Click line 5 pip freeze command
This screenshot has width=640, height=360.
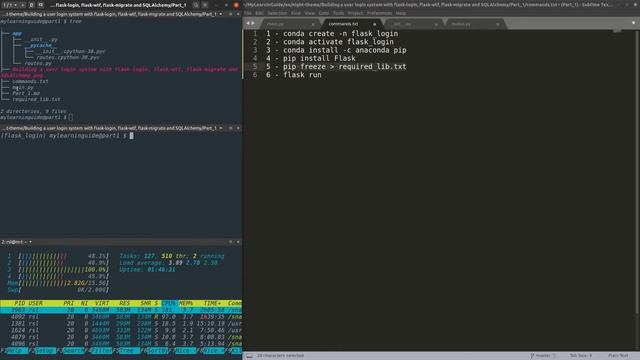click(336, 67)
